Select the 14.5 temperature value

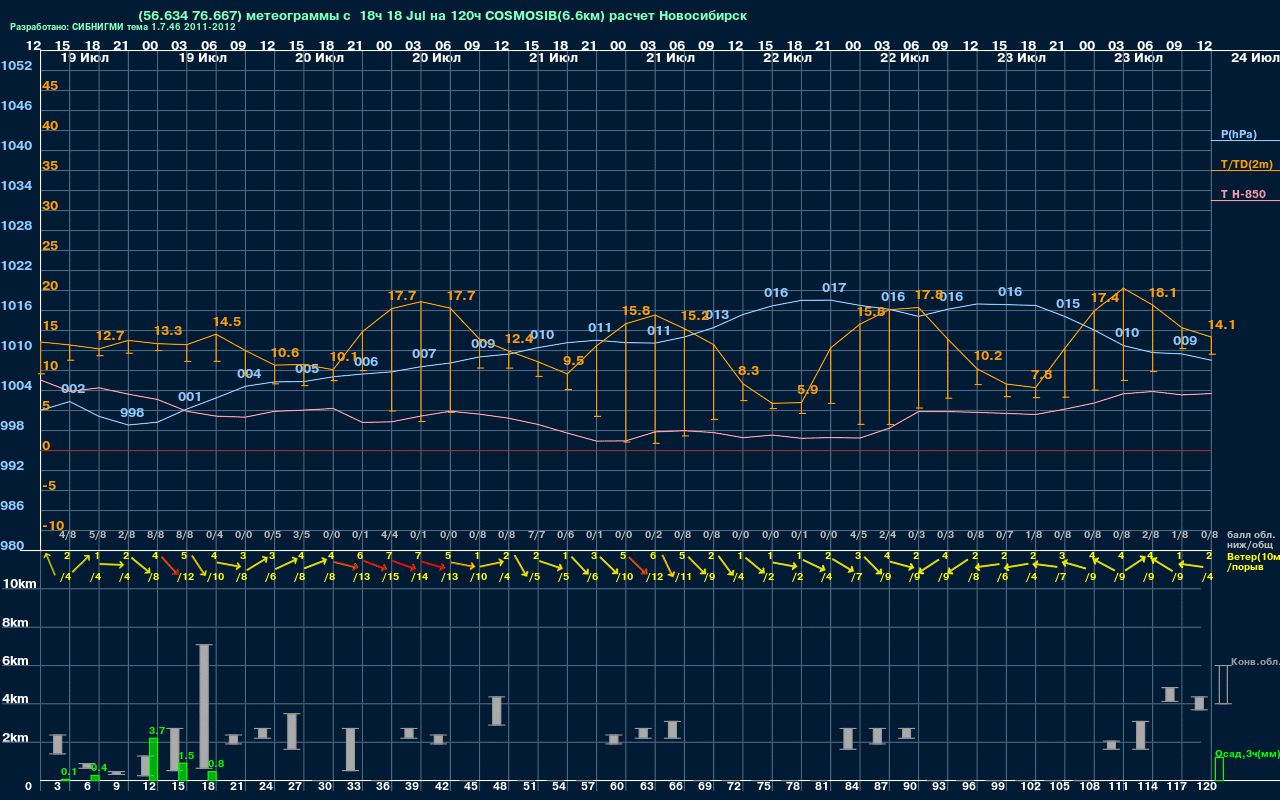tap(227, 322)
